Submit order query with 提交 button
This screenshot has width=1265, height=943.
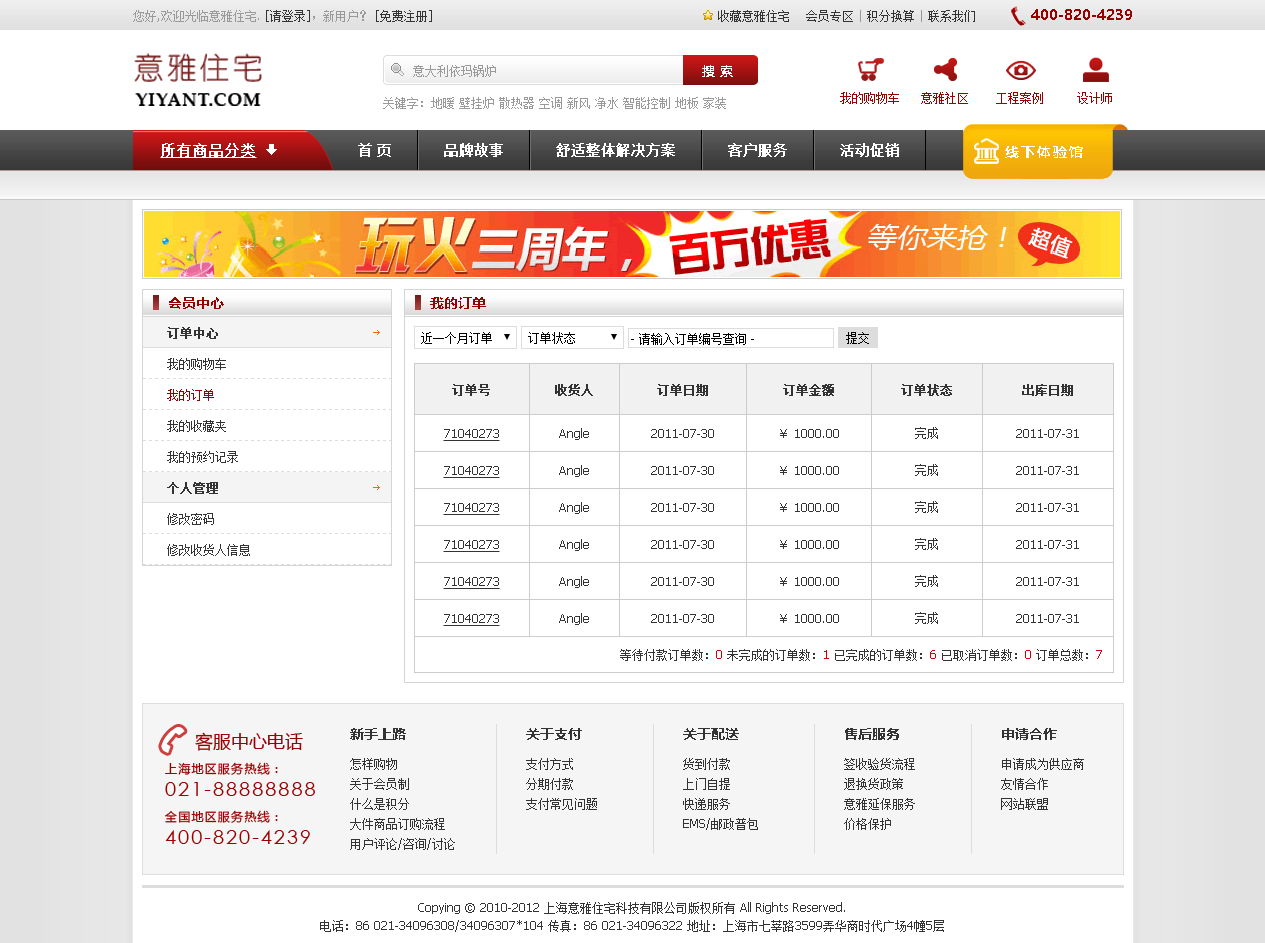(x=857, y=338)
